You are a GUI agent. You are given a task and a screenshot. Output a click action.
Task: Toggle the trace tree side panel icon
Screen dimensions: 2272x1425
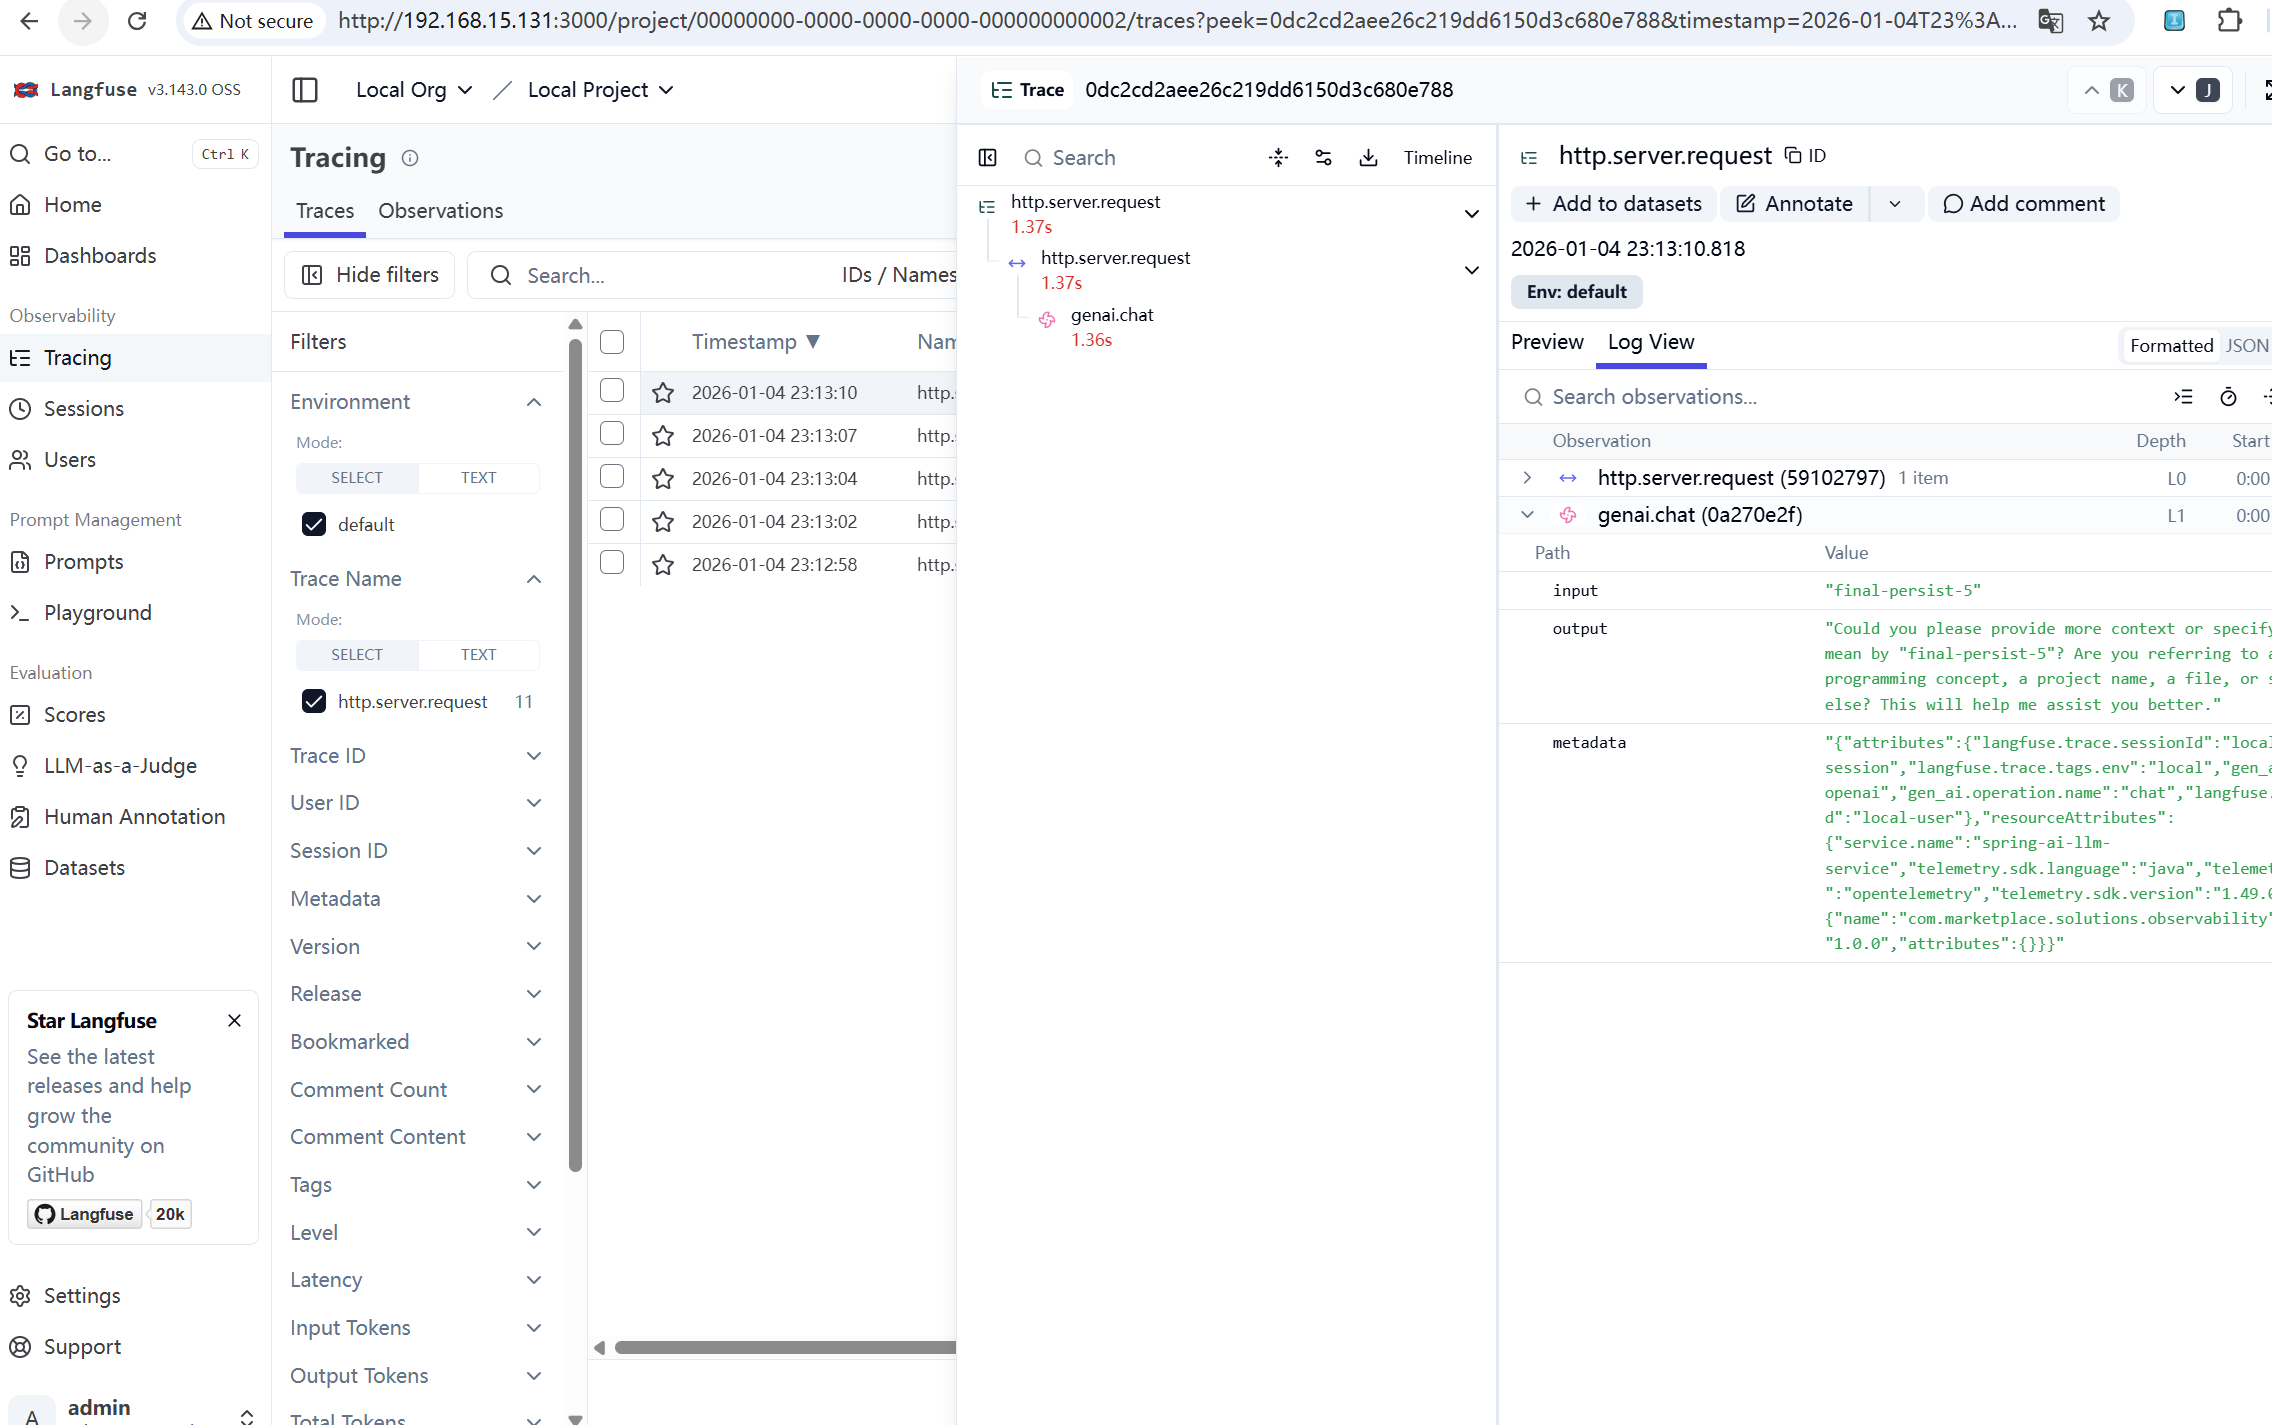pyautogui.click(x=987, y=157)
